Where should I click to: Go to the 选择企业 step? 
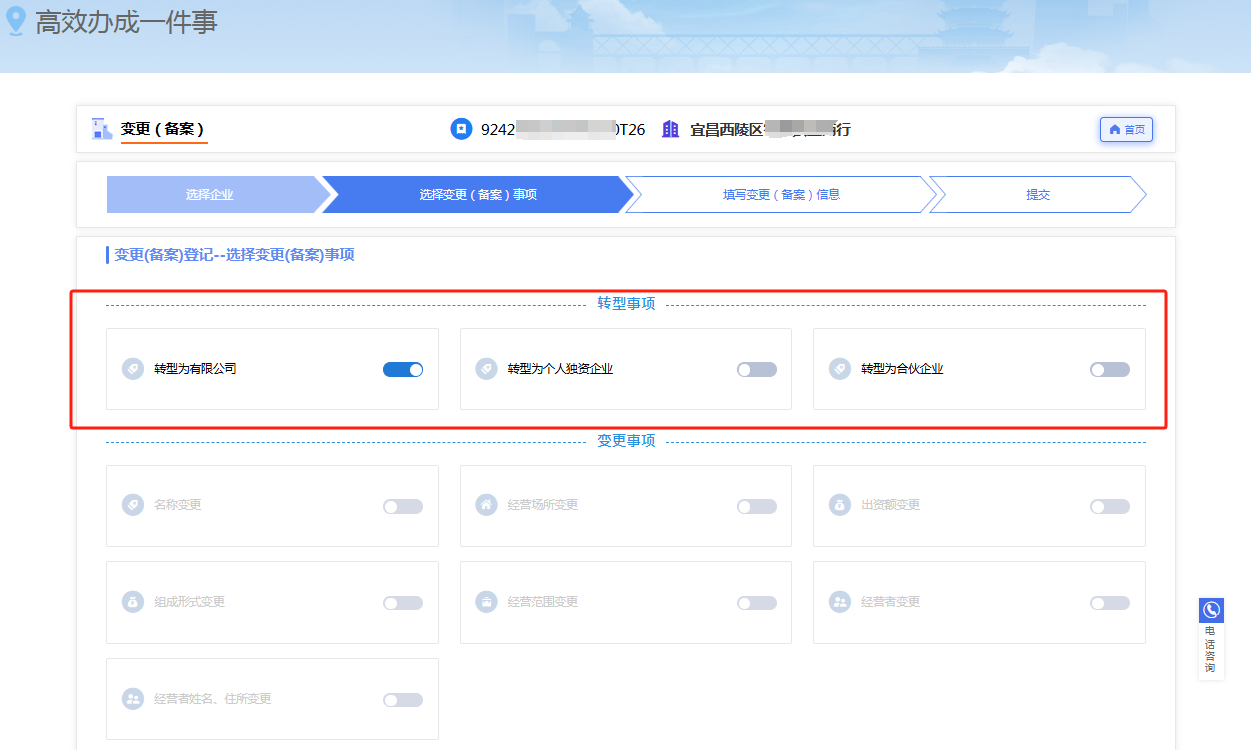point(210,195)
